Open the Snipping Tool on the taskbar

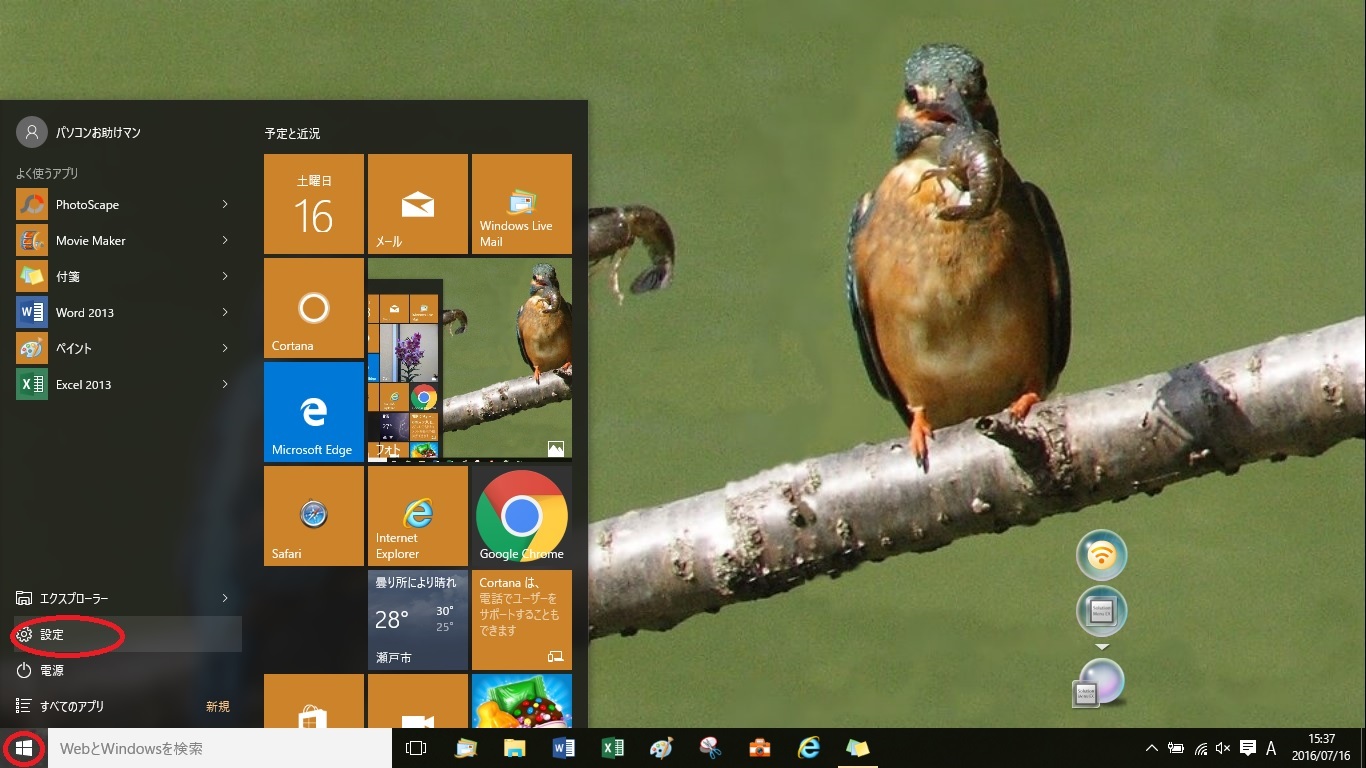711,748
